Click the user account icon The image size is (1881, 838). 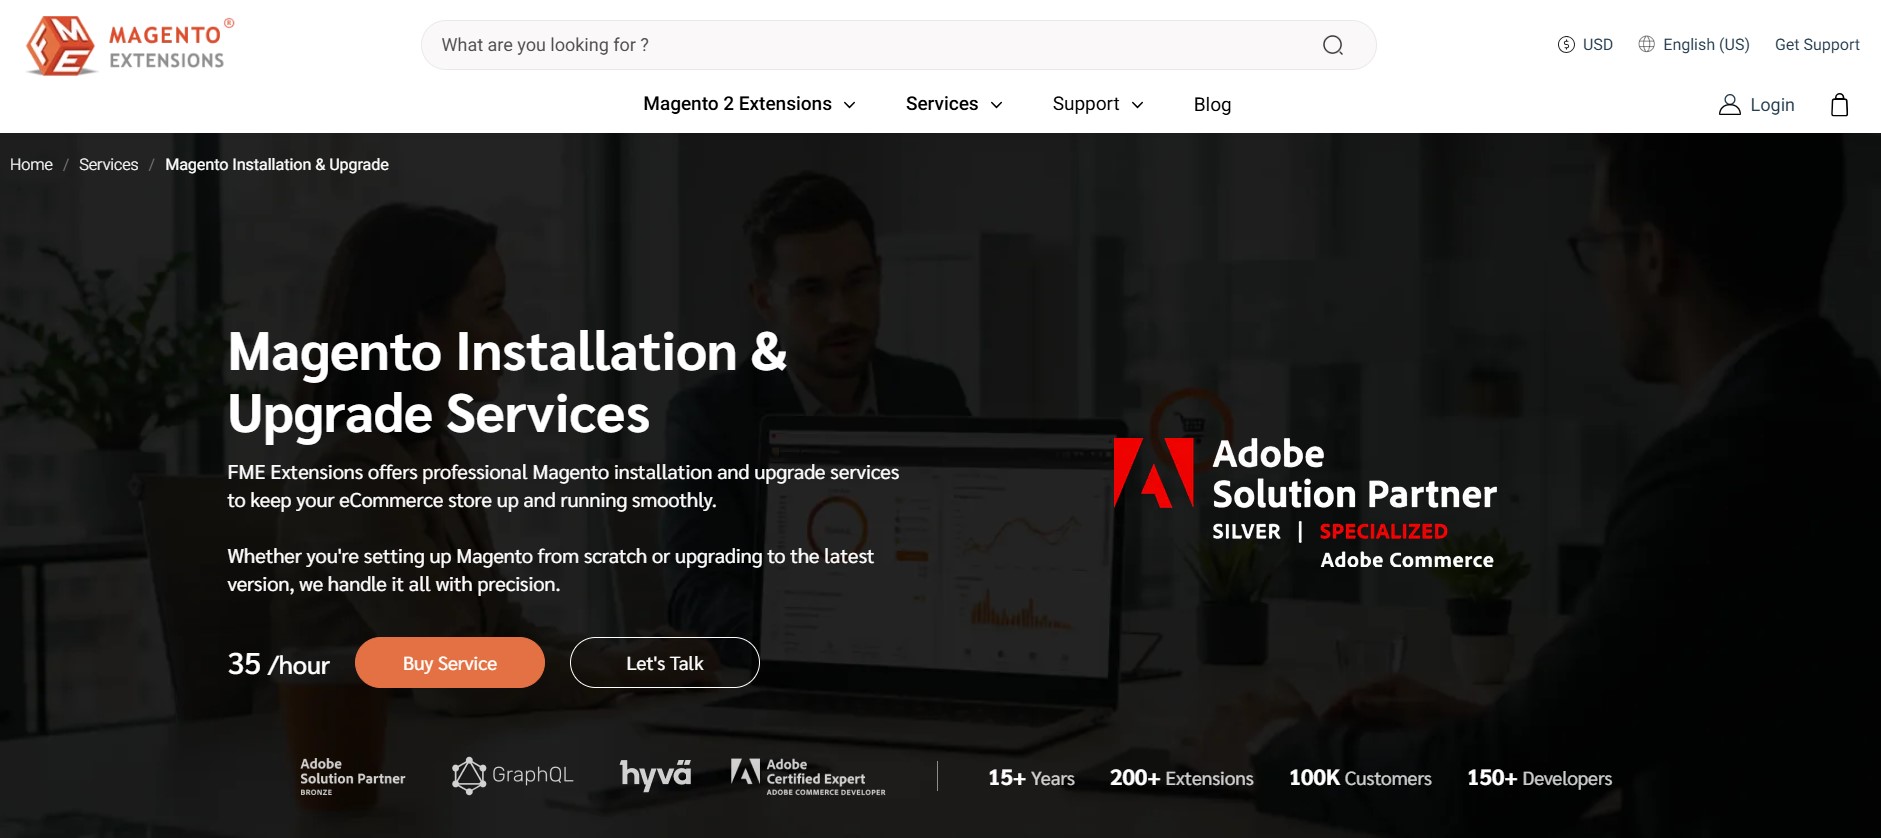click(x=1729, y=105)
